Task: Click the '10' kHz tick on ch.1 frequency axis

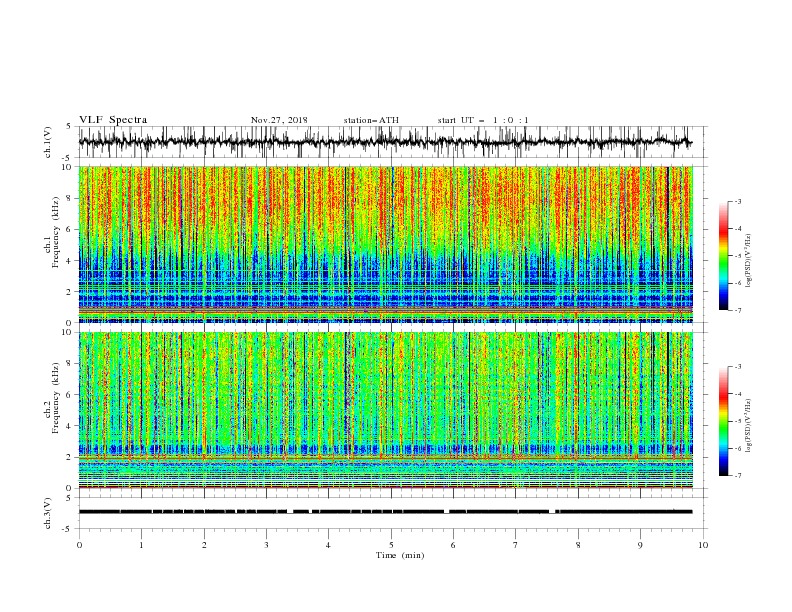Action: coord(68,167)
